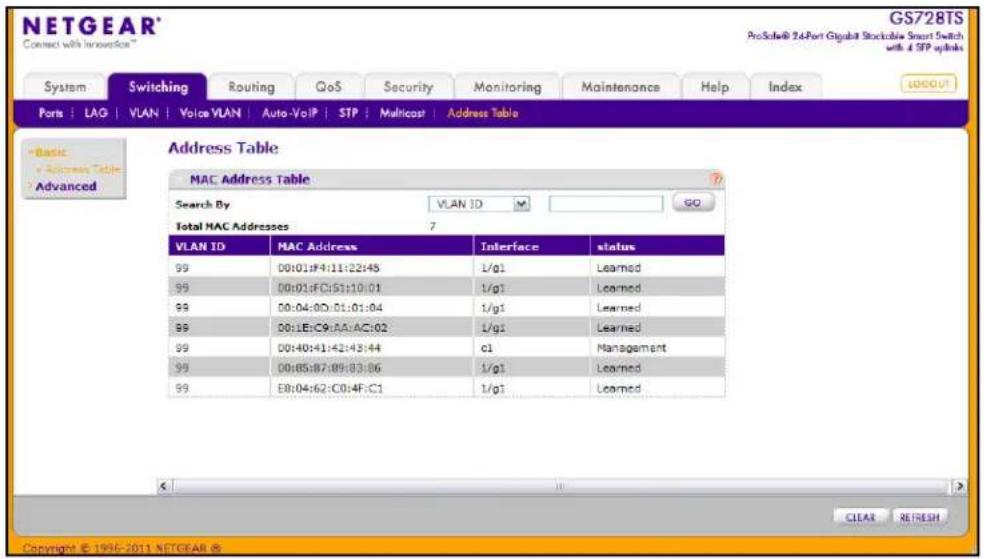The height and width of the screenshot is (559, 984).
Task: Go to the Monitoring tab
Action: click(x=507, y=87)
